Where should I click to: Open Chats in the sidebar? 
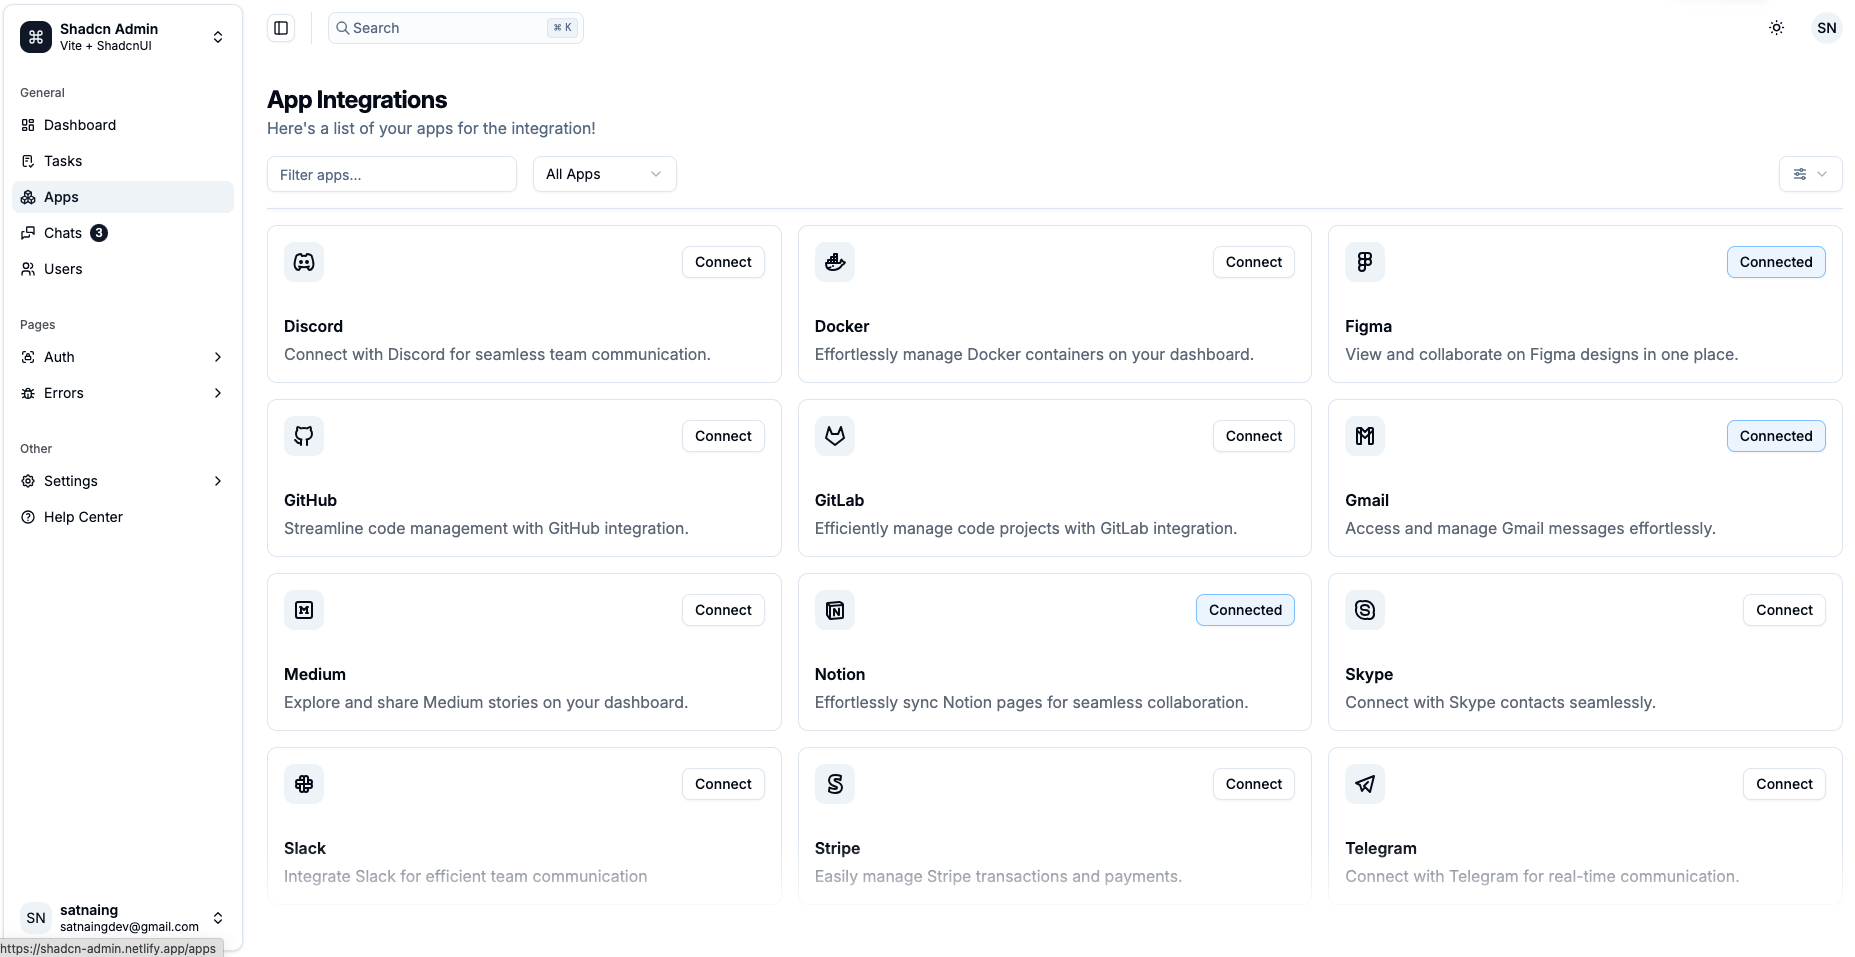pos(64,233)
